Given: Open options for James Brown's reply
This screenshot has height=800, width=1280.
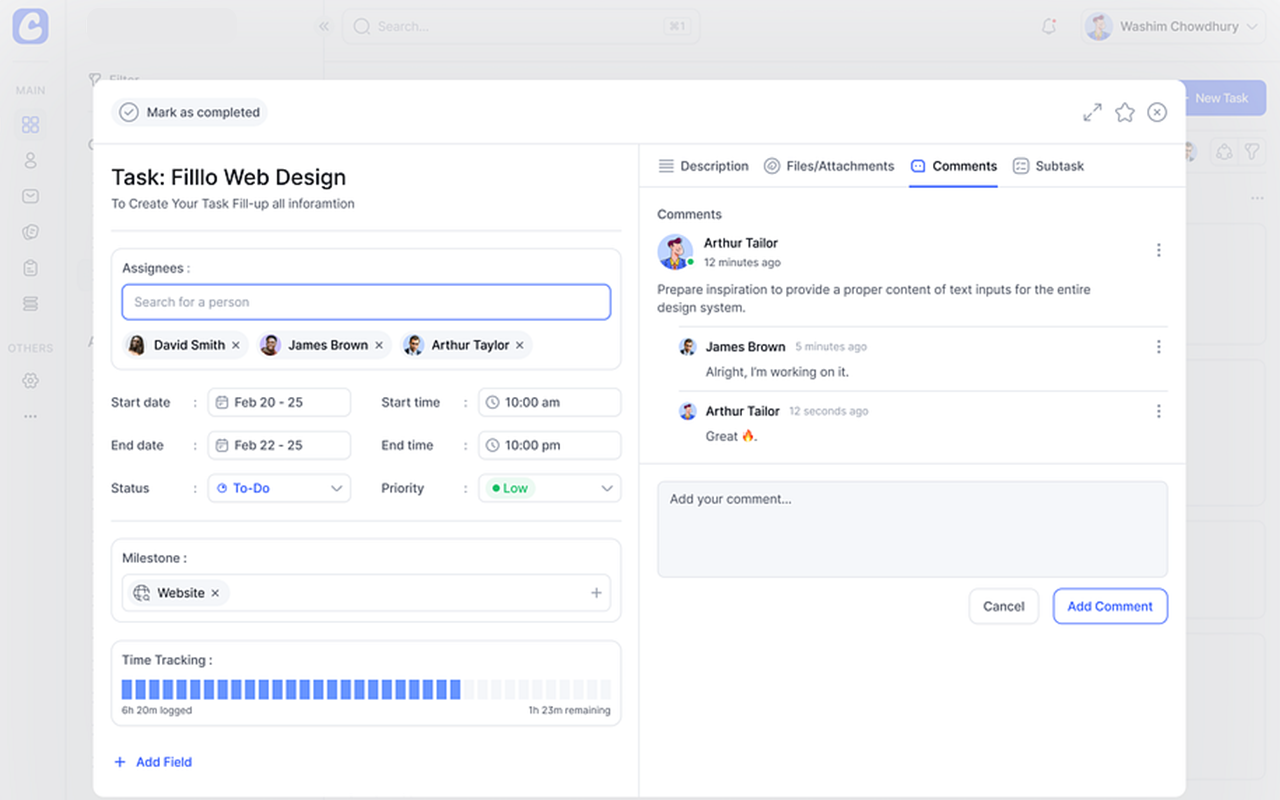Looking at the screenshot, I should click(x=1158, y=347).
